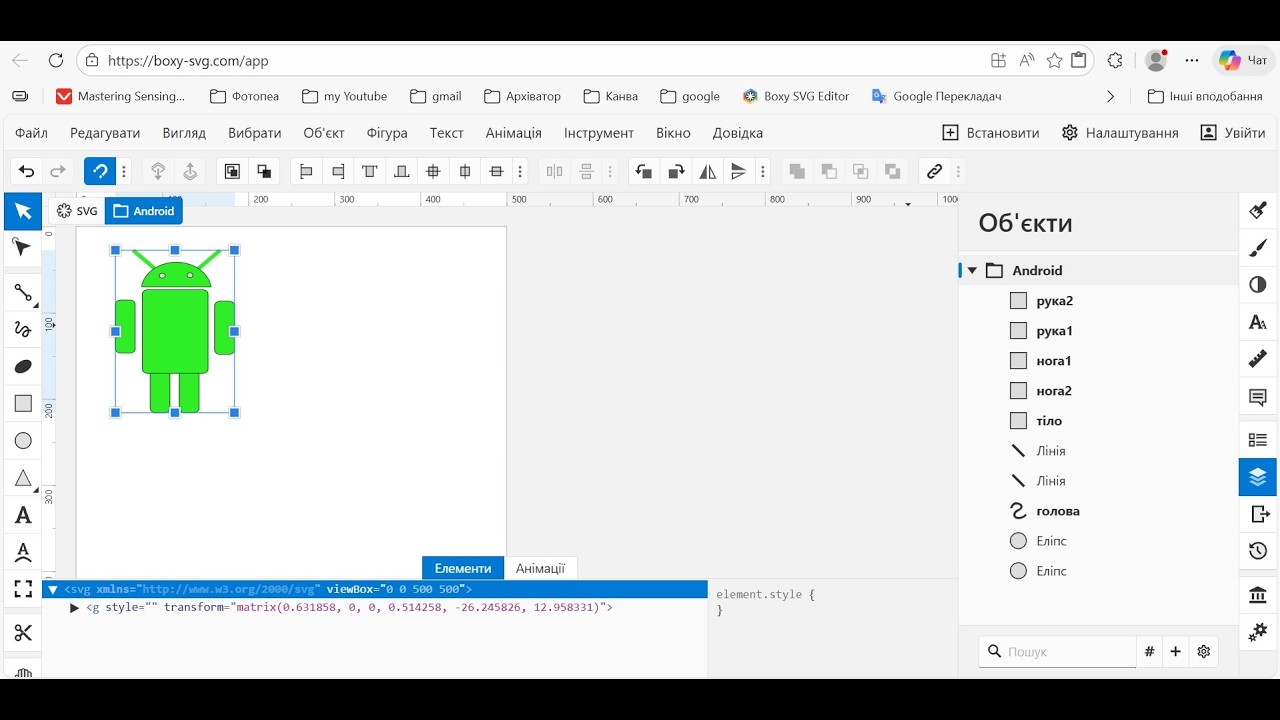This screenshot has height=720, width=1280.
Task: Click the link icon in toolbar
Action: 934,172
